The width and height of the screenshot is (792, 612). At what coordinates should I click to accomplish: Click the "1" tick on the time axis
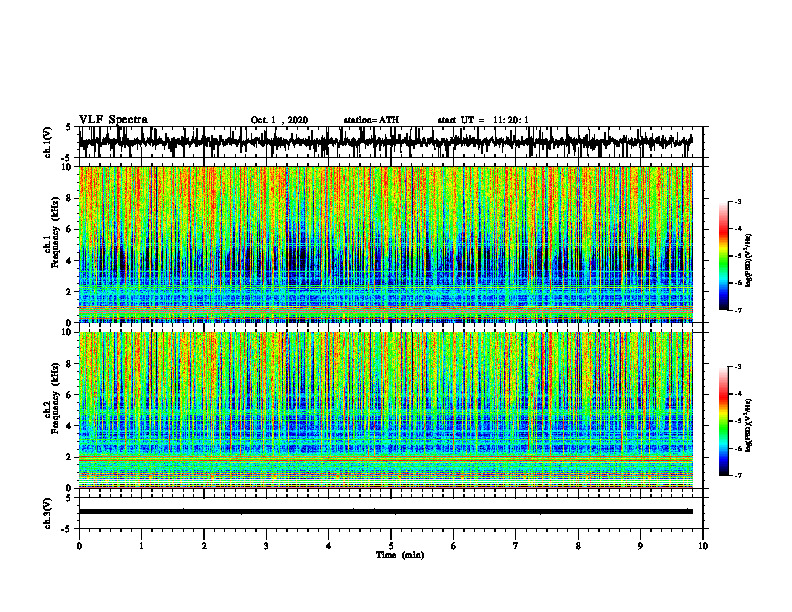click(141, 546)
